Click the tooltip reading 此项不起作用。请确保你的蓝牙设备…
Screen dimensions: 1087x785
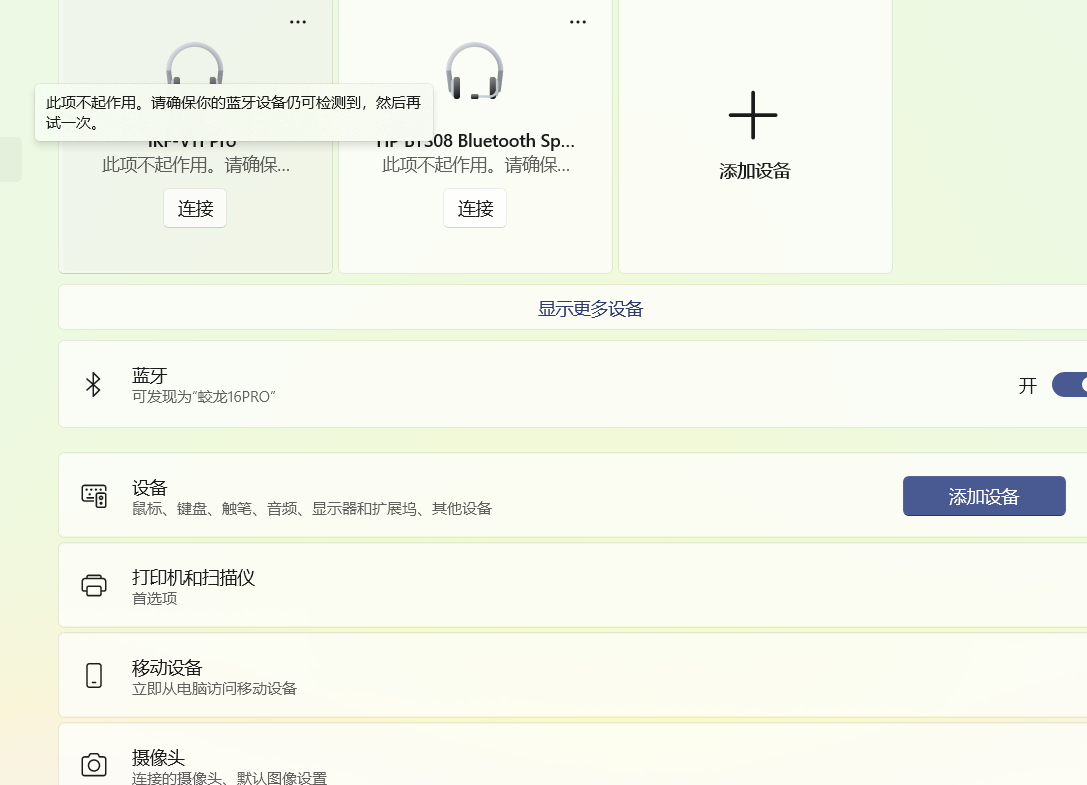[234, 112]
